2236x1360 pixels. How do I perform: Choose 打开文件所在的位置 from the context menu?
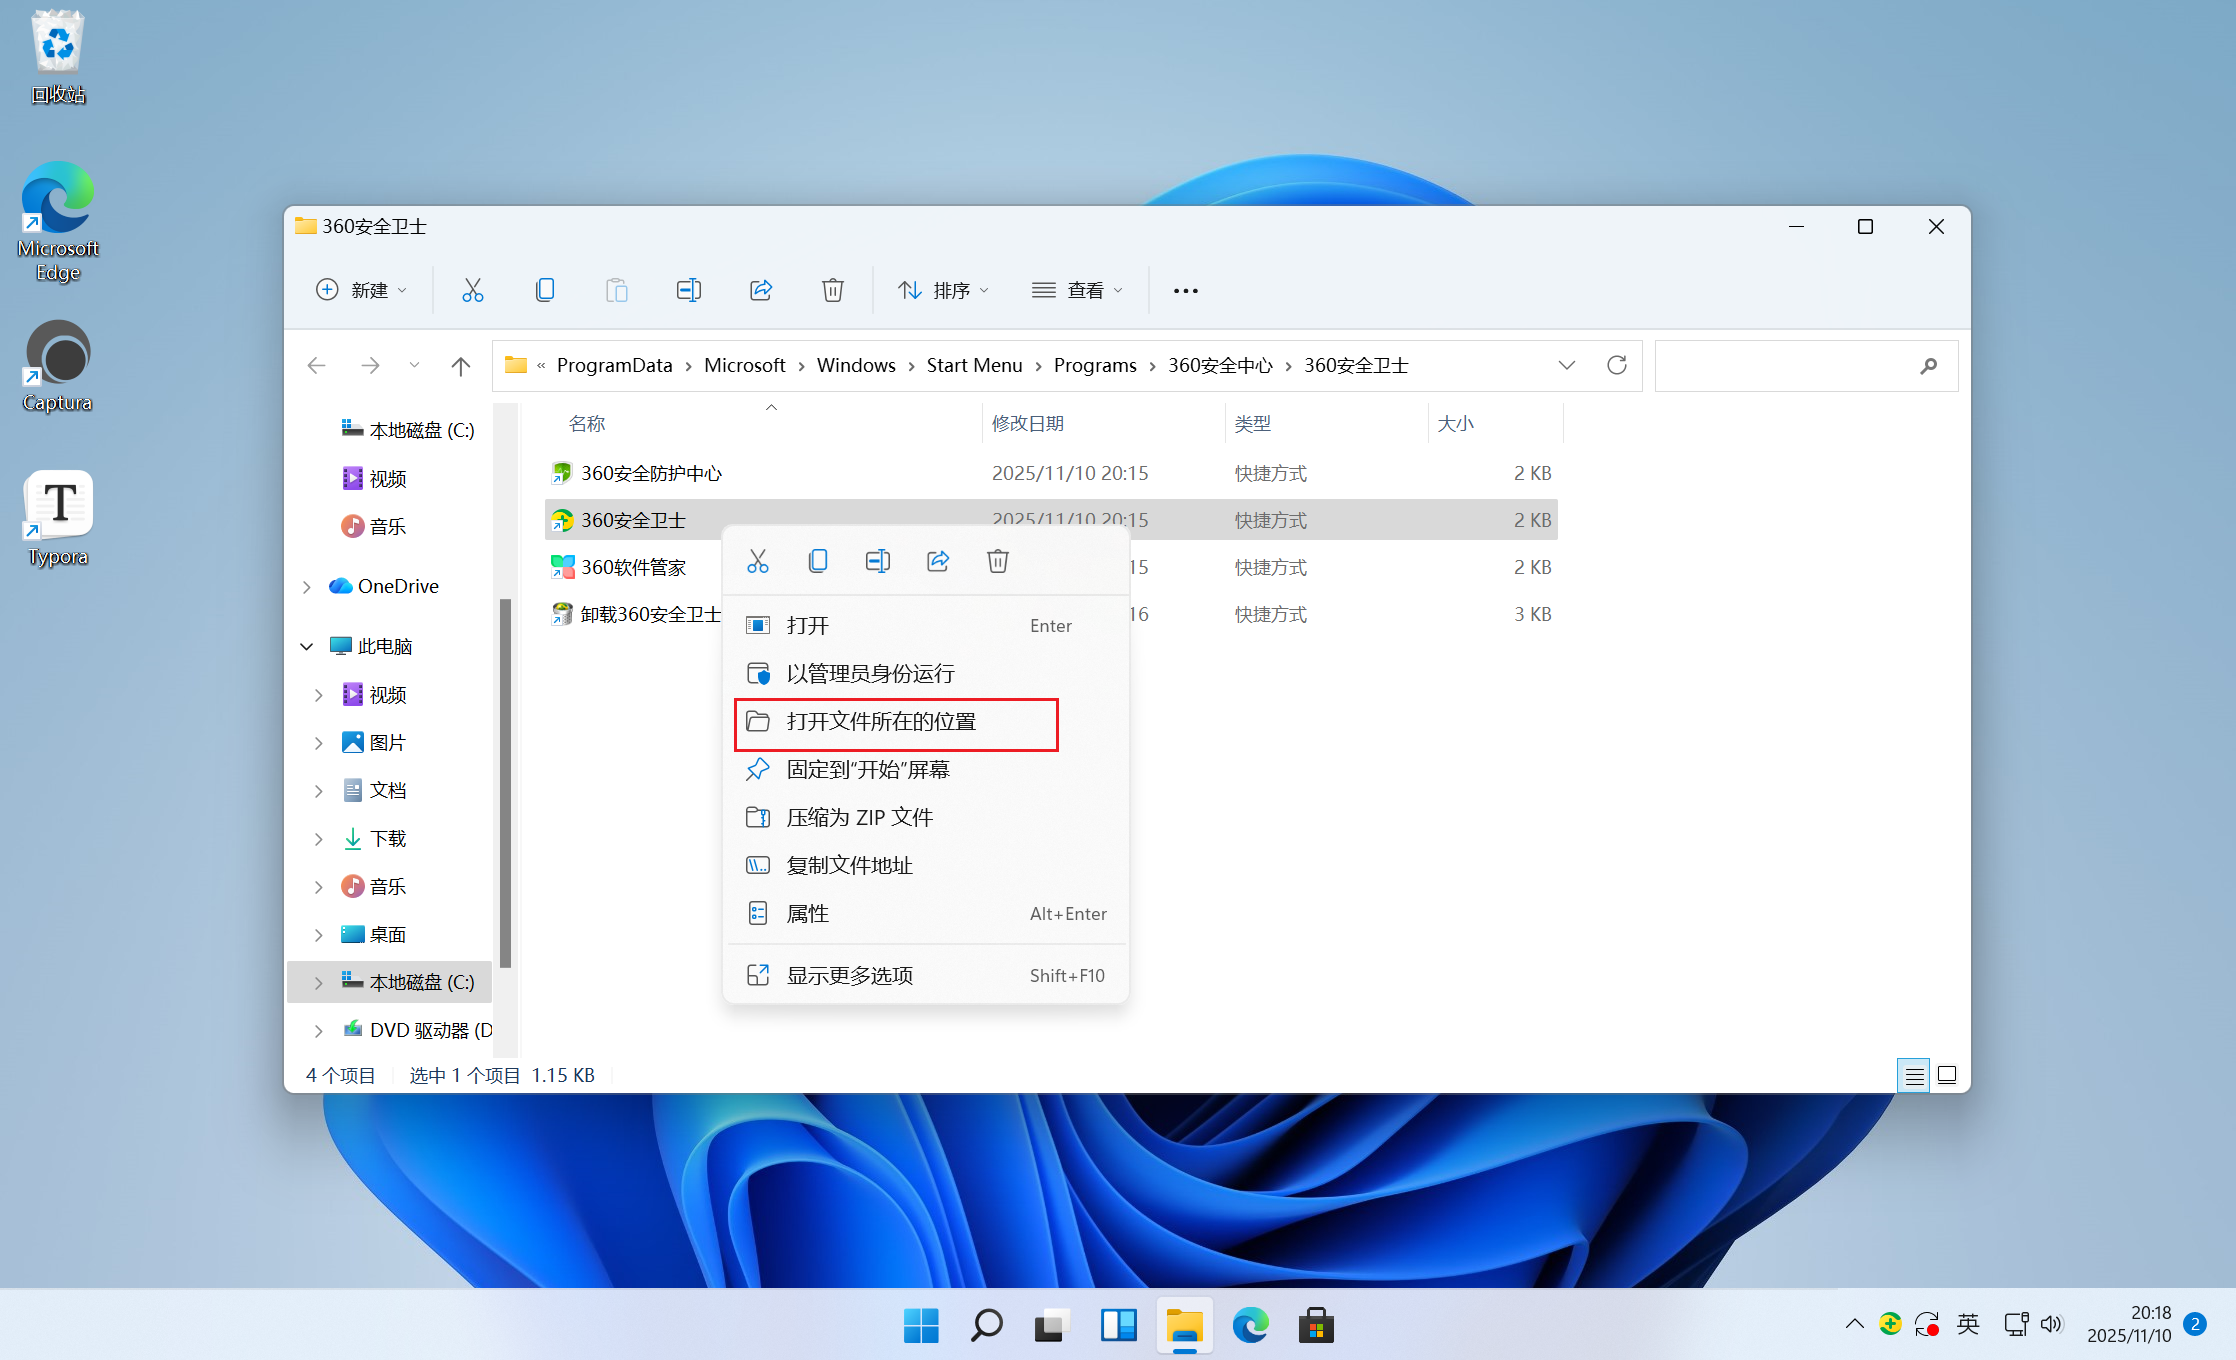click(880, 722)
